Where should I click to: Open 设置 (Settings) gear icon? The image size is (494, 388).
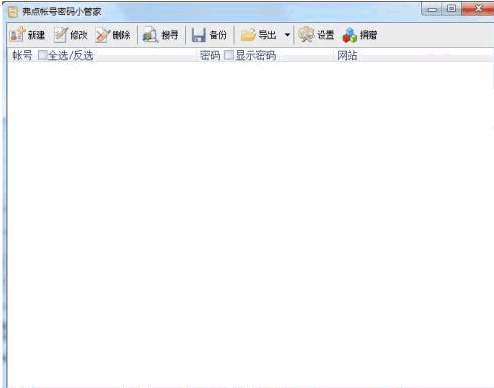(306, 35)
